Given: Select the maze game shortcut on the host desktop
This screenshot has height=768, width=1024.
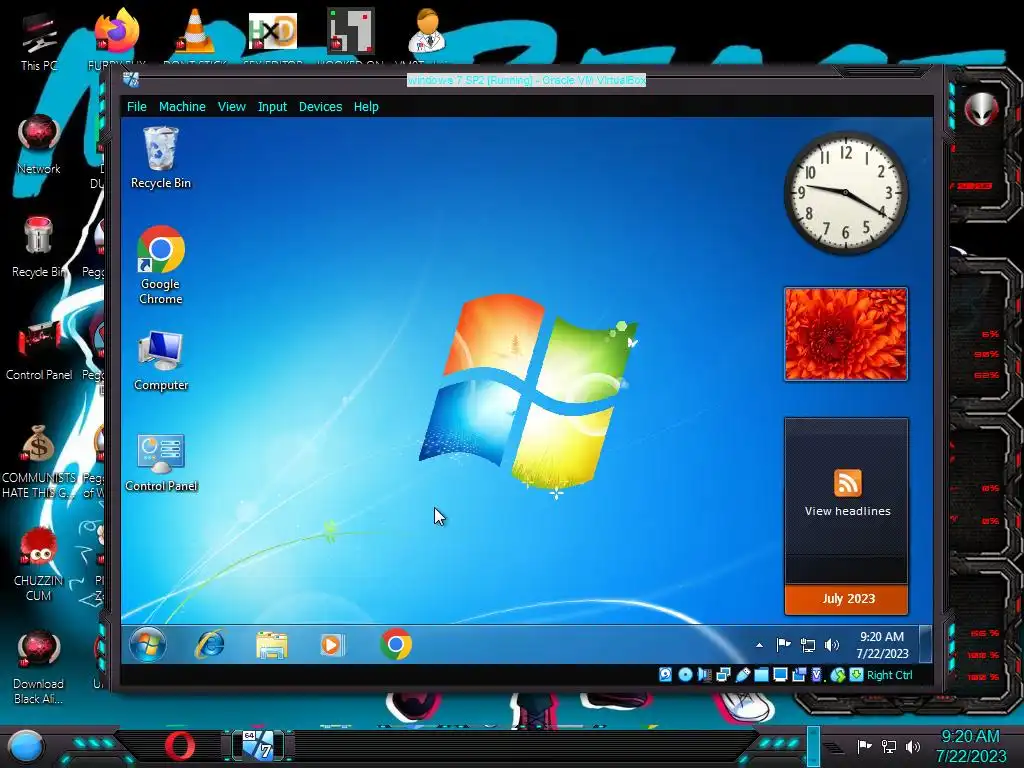Looking at the screenshot, I should [351, 31].
